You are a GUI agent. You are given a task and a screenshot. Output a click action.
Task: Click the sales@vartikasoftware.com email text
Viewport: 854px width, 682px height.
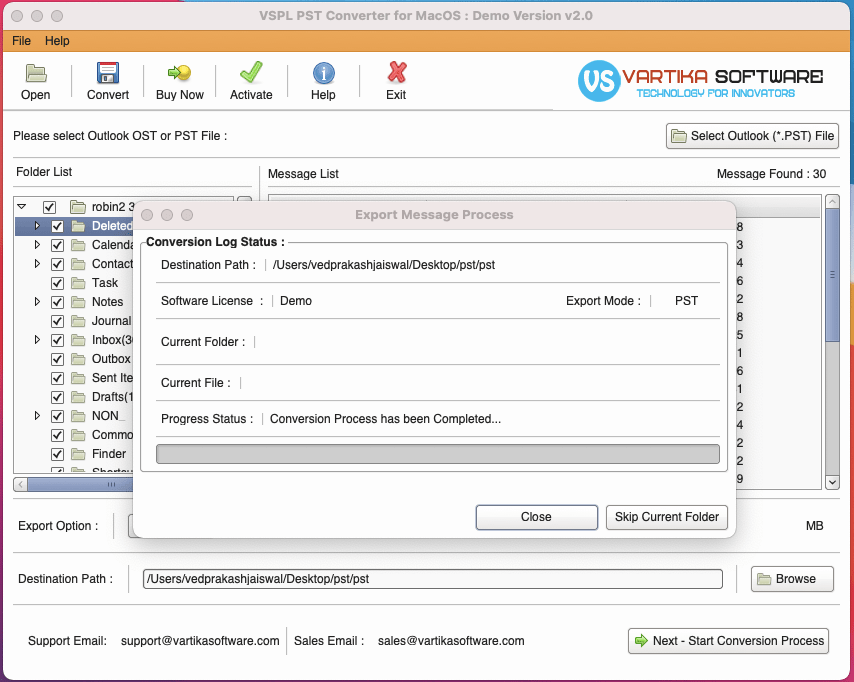(451, 641)
